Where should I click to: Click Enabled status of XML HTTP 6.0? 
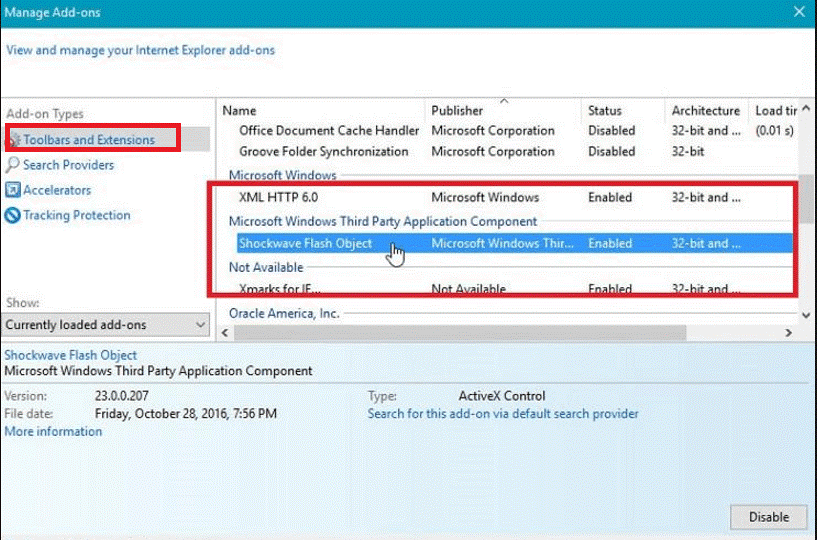(x=610, y=198)
